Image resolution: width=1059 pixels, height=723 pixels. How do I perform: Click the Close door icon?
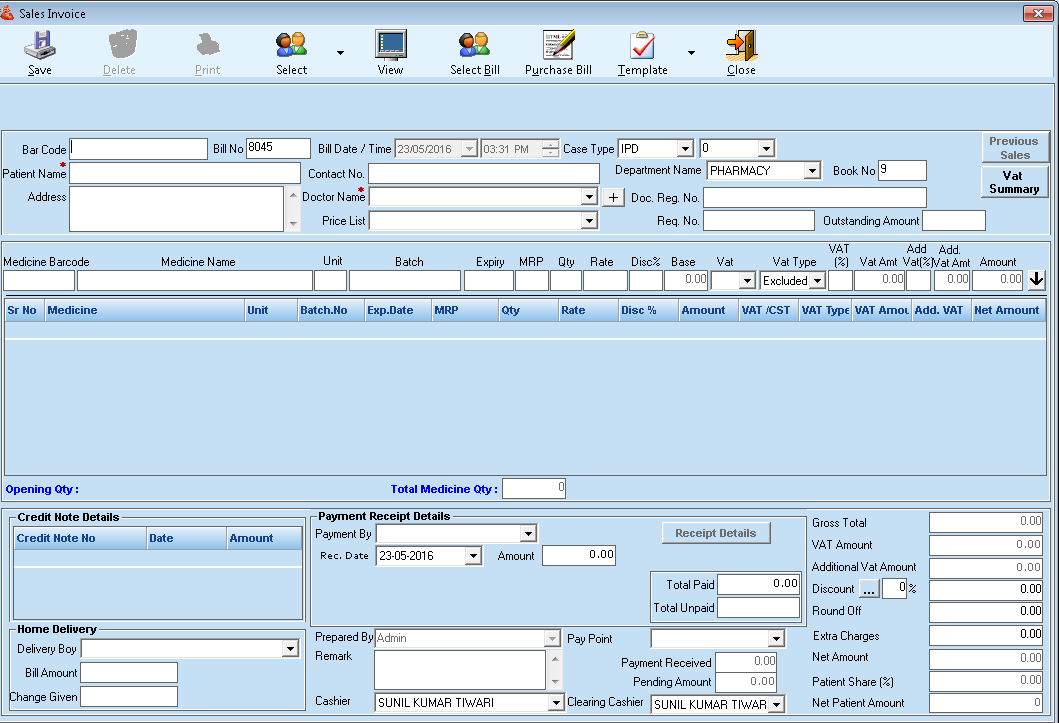coord(741,45)
